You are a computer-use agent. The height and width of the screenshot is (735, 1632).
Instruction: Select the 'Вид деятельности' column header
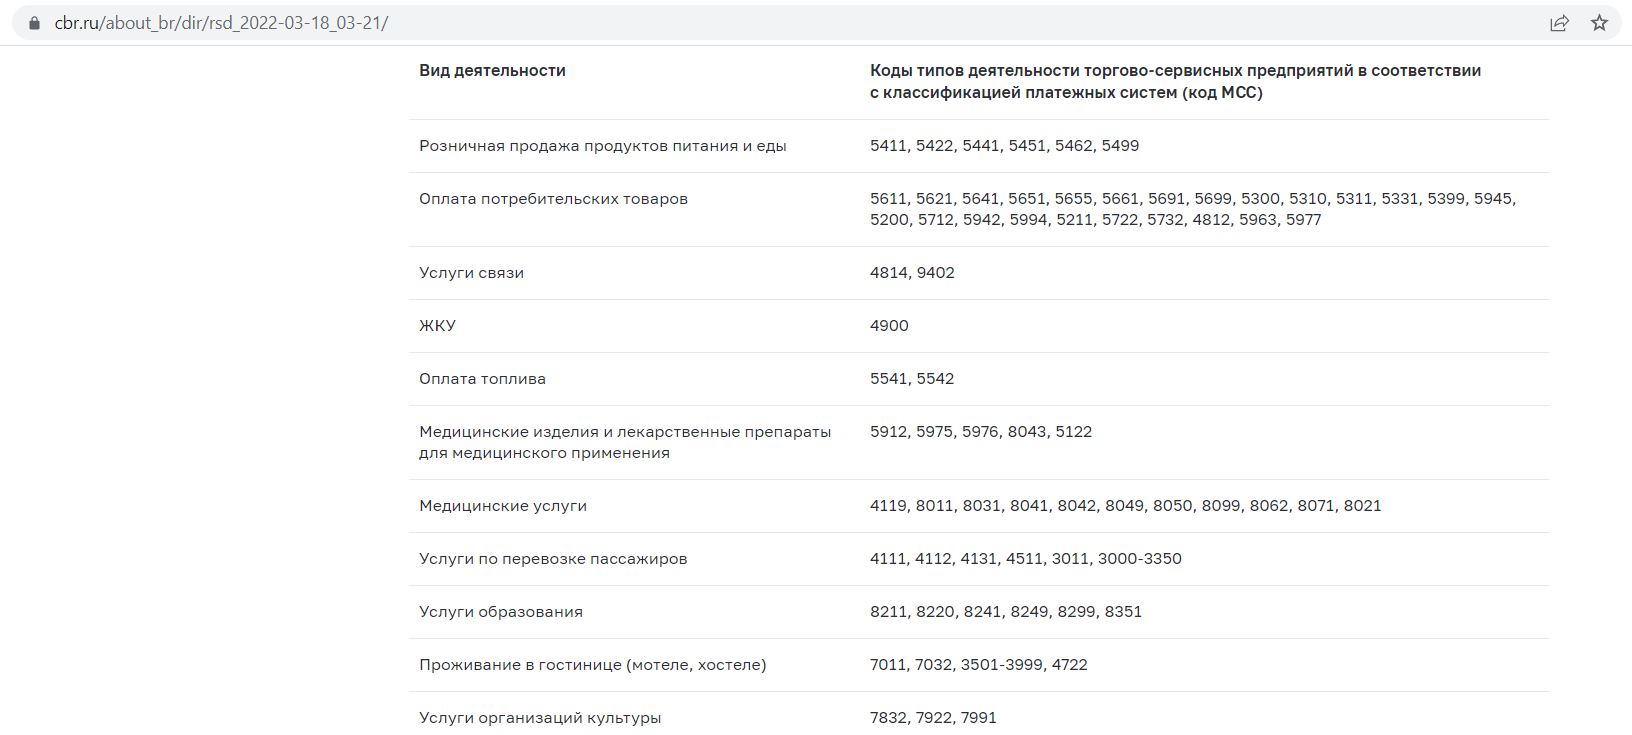pyautogui.click(x=492, y=70)
